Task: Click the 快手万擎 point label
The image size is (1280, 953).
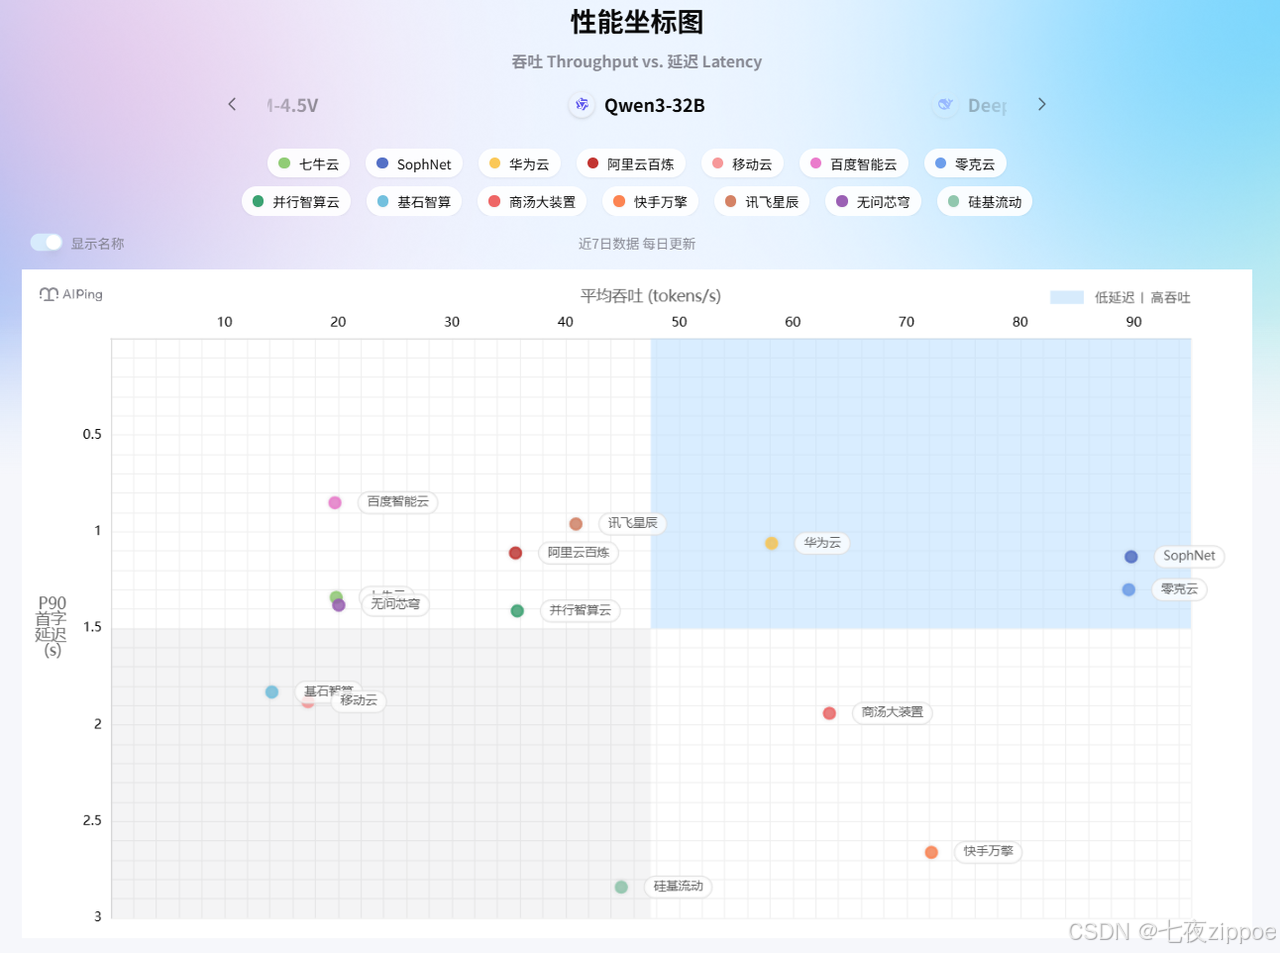Action: (x=989, y=851)
